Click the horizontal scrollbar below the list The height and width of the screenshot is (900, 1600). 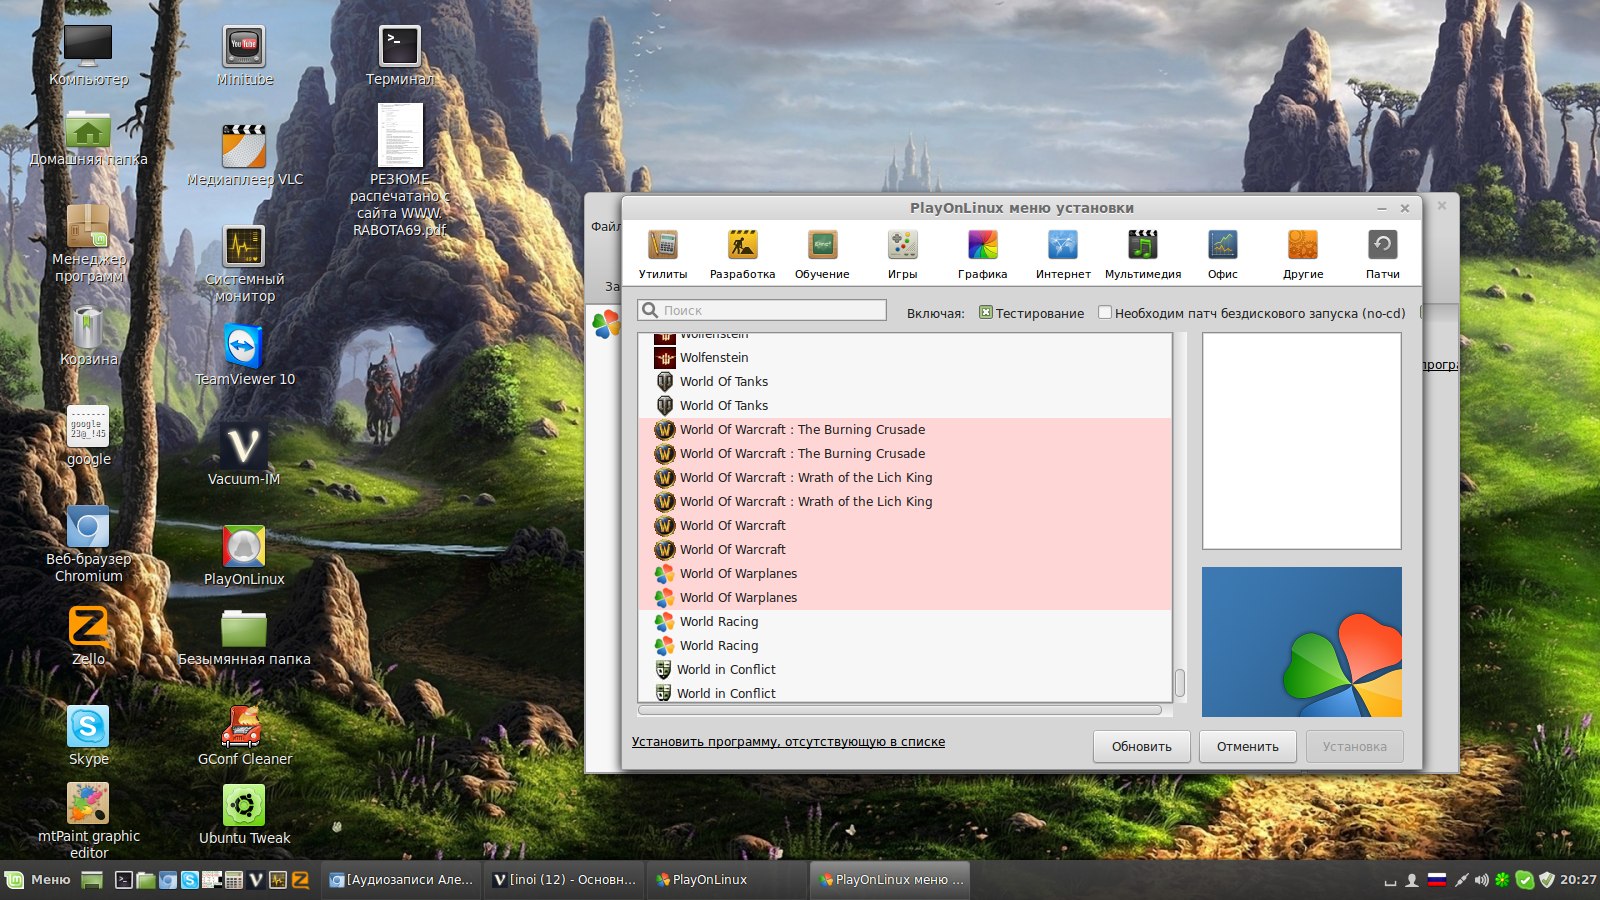click(x=900, y=710)
